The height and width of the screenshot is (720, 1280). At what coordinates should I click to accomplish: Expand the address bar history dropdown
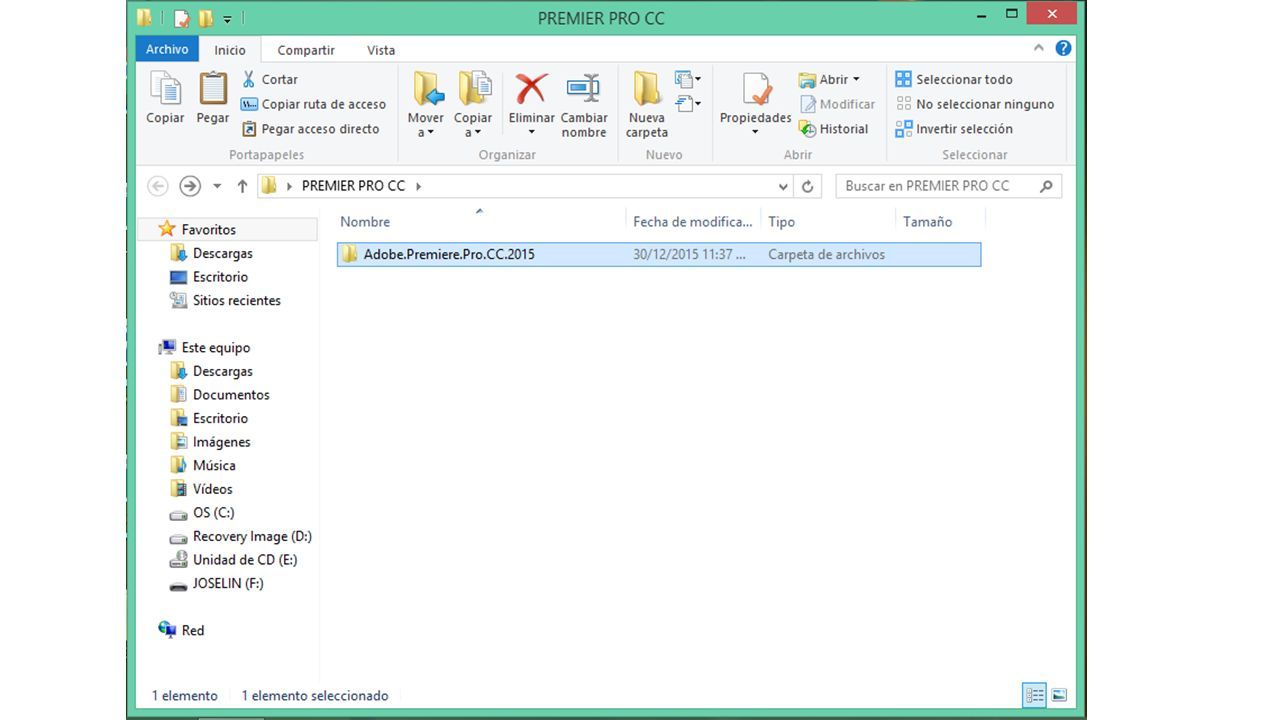(783, 186)
